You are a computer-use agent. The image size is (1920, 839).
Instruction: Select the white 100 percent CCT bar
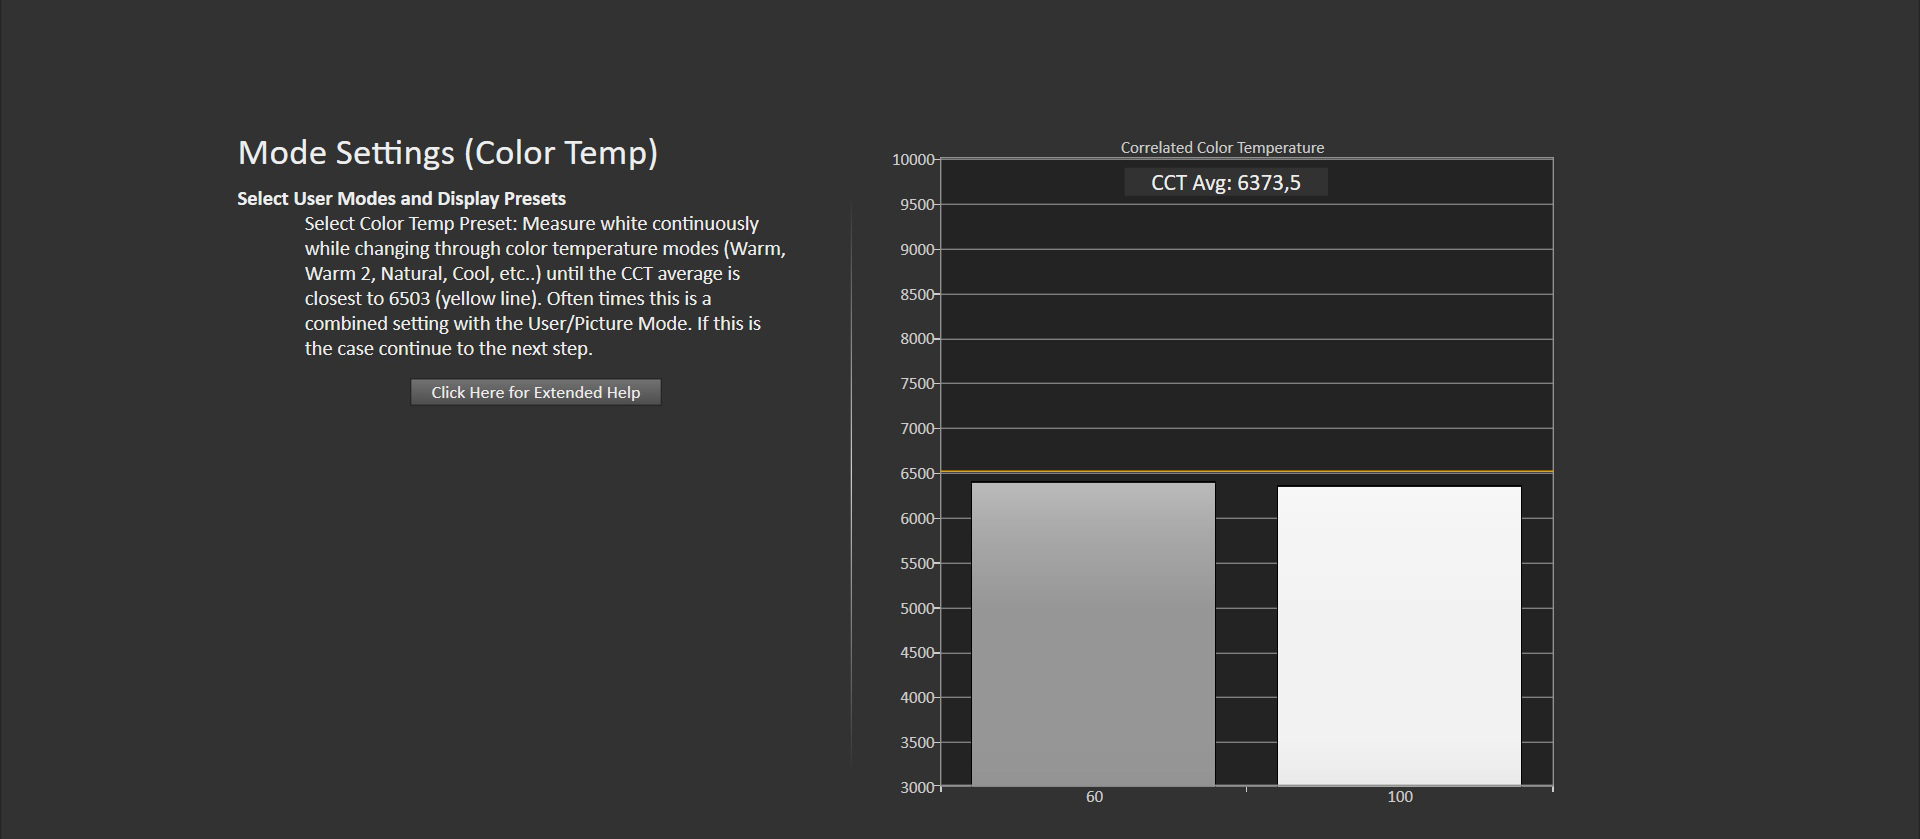pos(1399,636)
